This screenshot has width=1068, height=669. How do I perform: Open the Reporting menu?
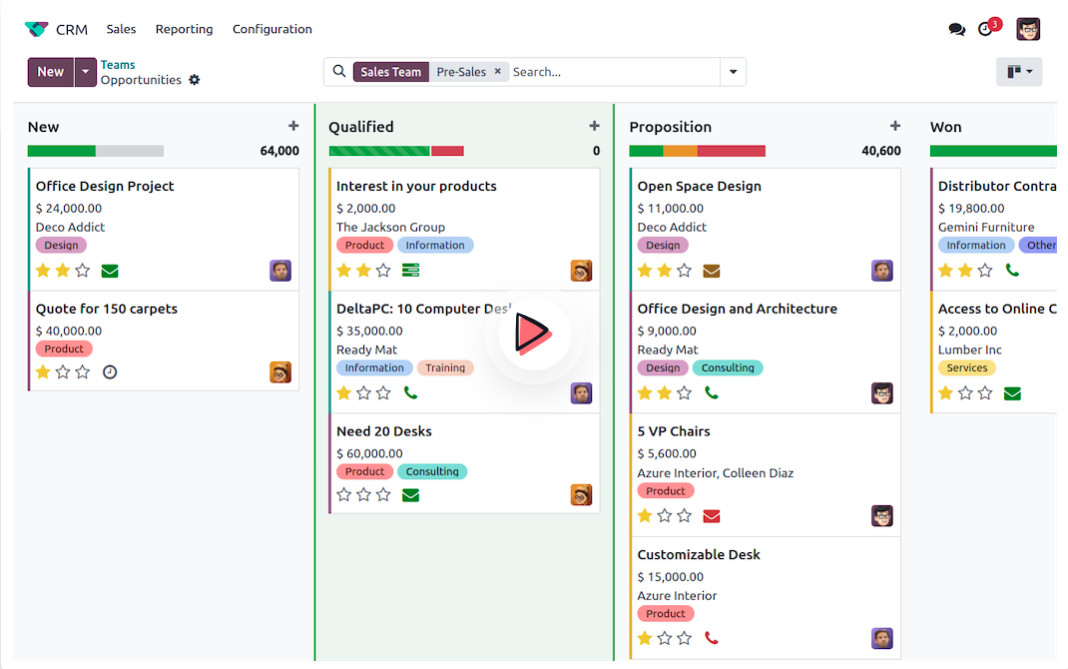[x=184, y=29]
